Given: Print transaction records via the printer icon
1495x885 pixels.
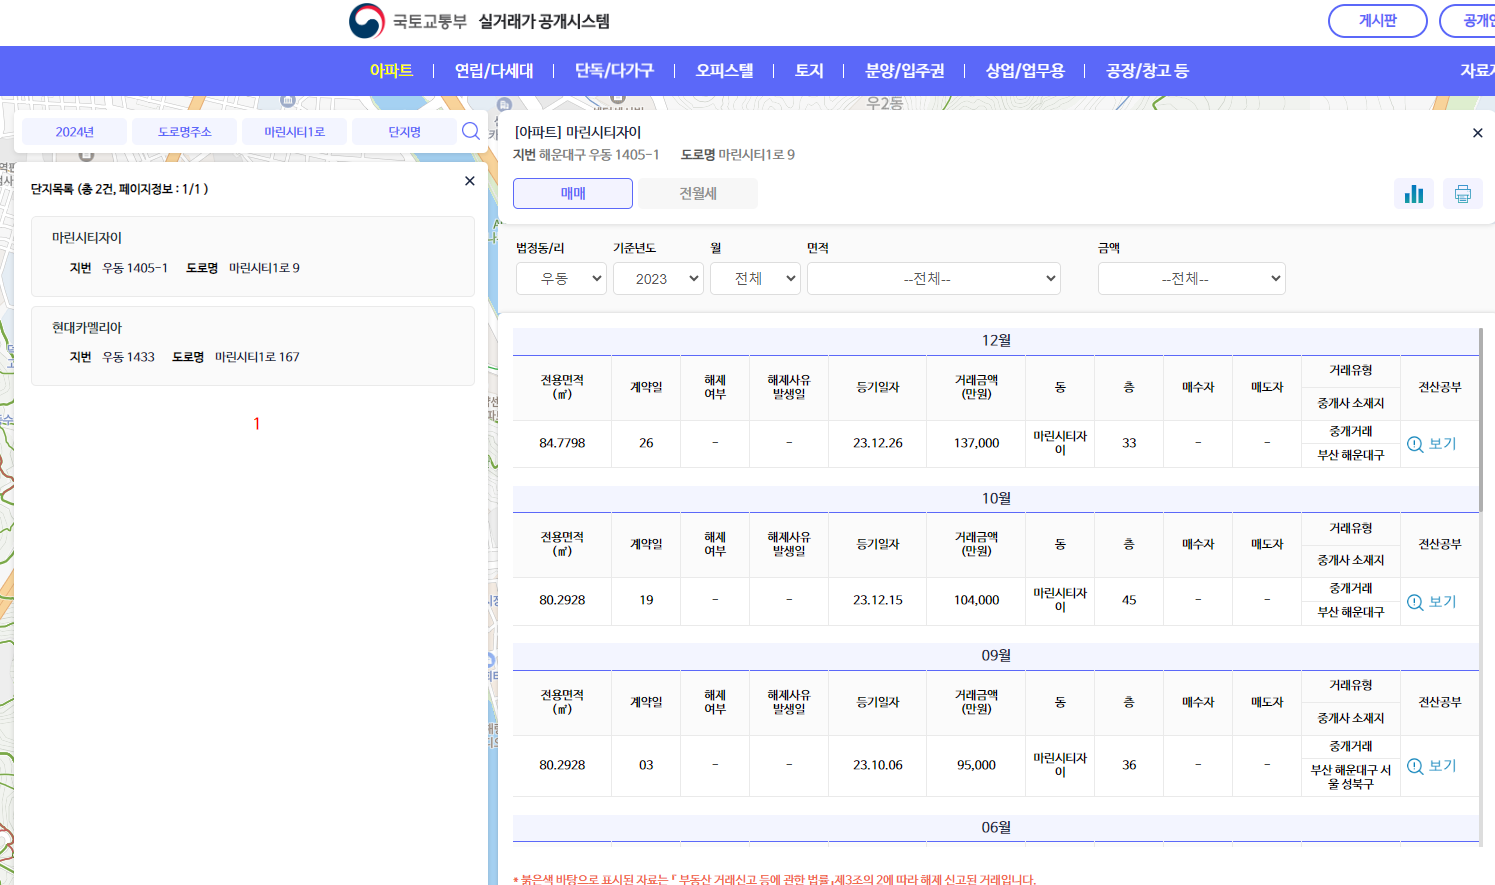Looking at the screenshot, I should tap(1462, 193).
